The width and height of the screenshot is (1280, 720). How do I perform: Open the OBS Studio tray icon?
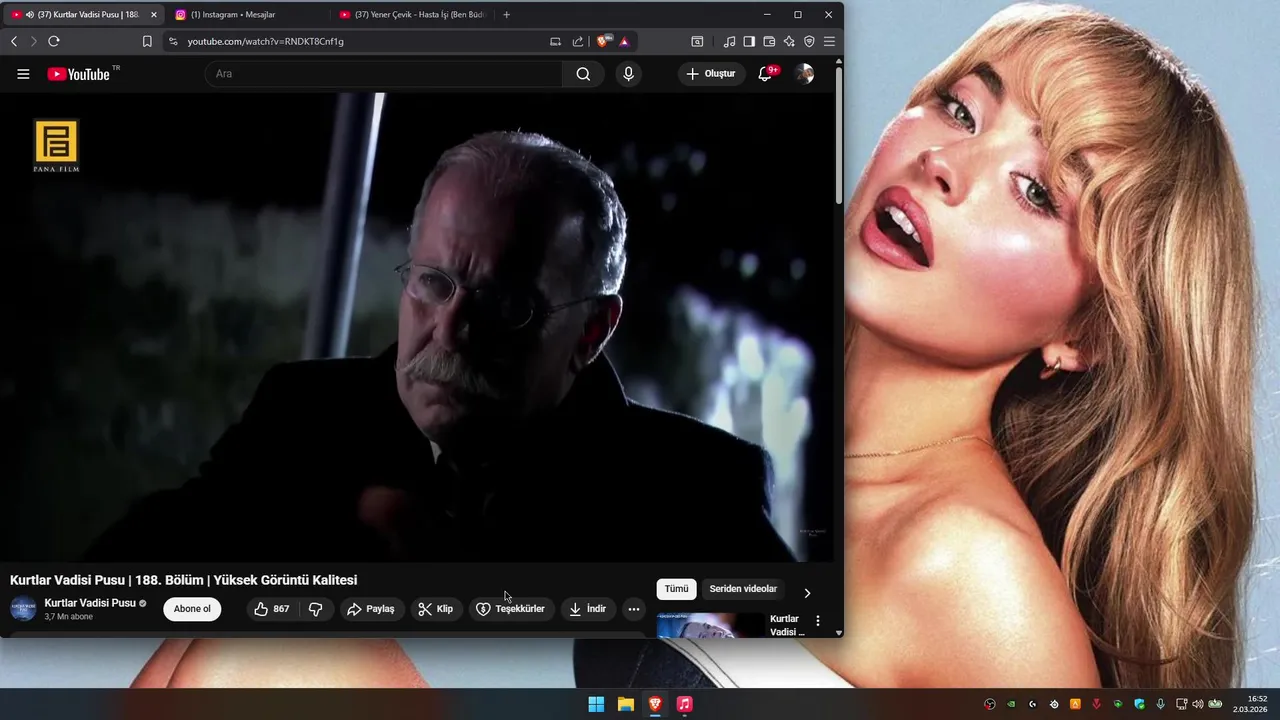pos(990,704)
